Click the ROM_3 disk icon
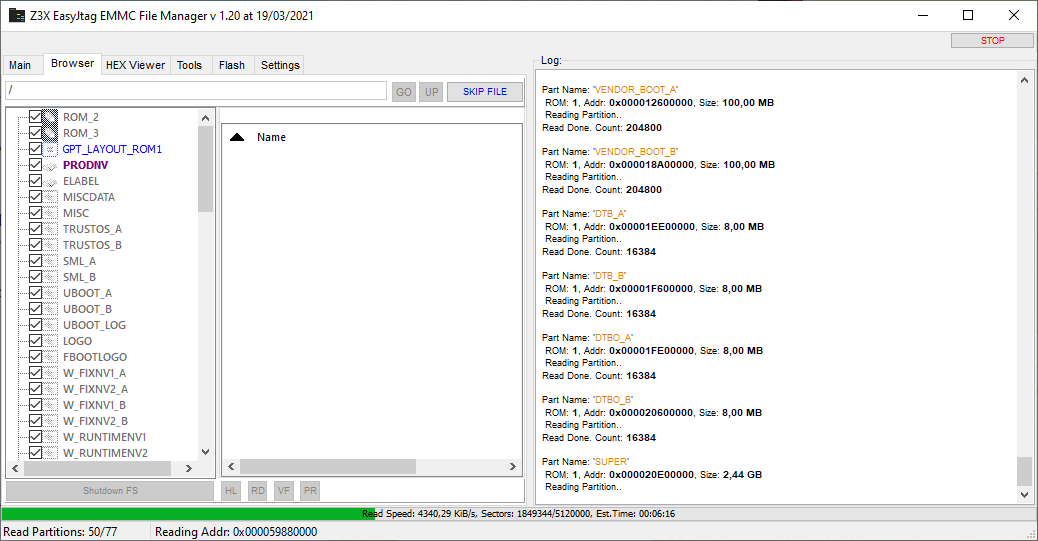Screen dimensions: 1038x541 click(50, 133)
